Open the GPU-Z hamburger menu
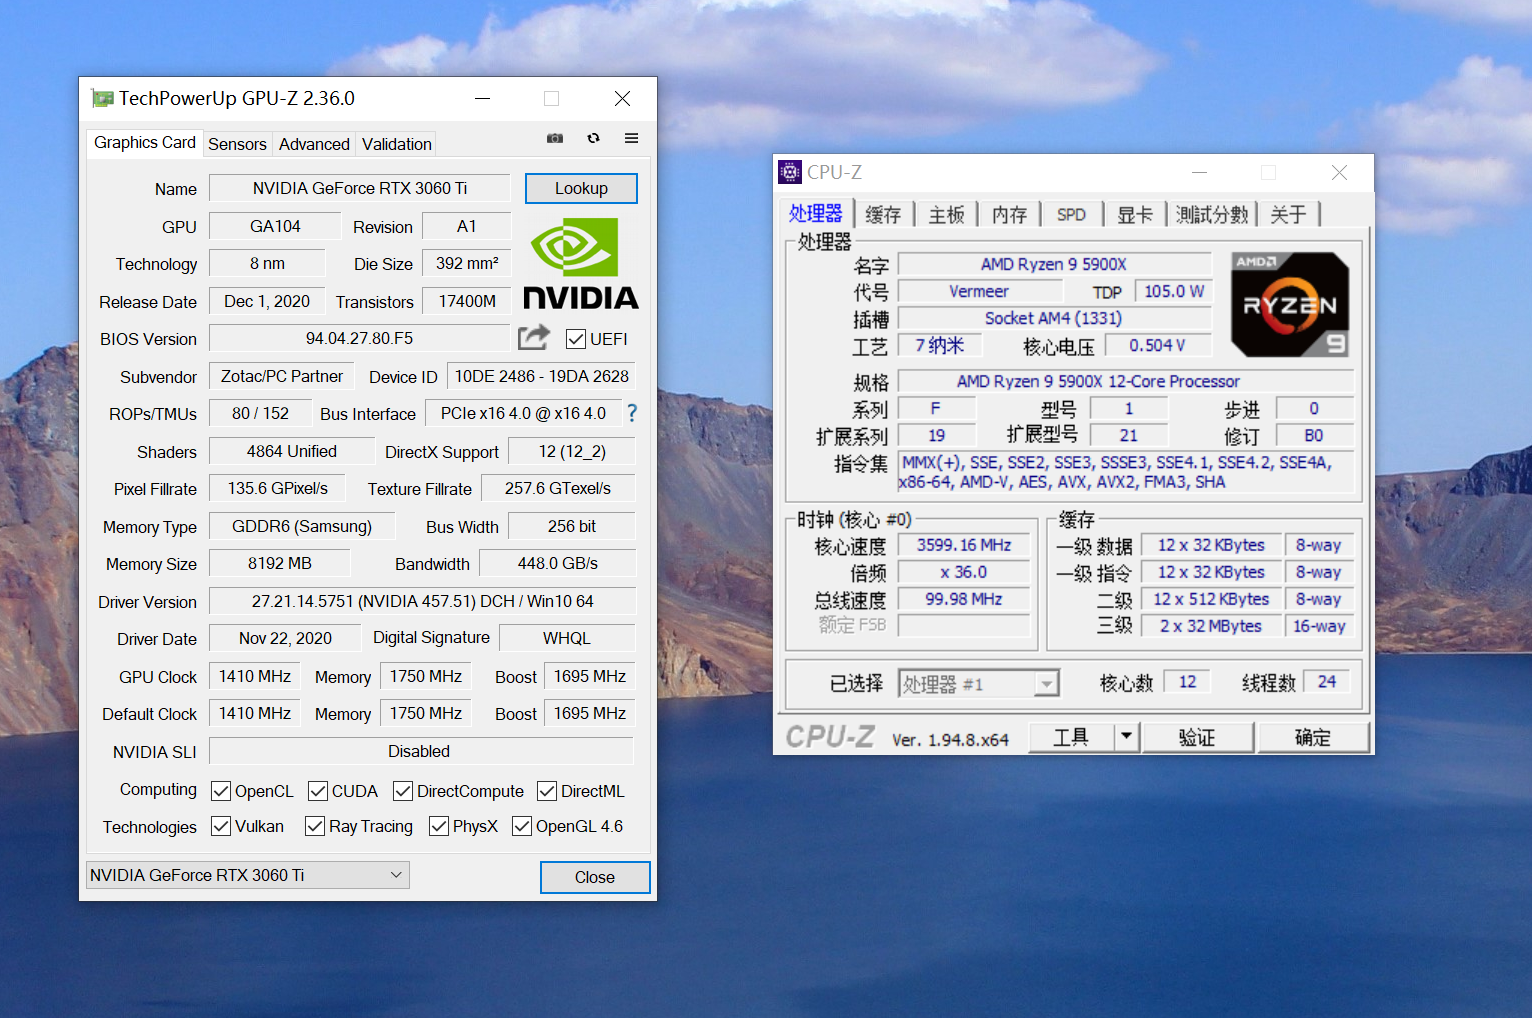Image resolution: width=1532 pixels, height=1018 pixels. pyautogui.click(x=631, y=138)
